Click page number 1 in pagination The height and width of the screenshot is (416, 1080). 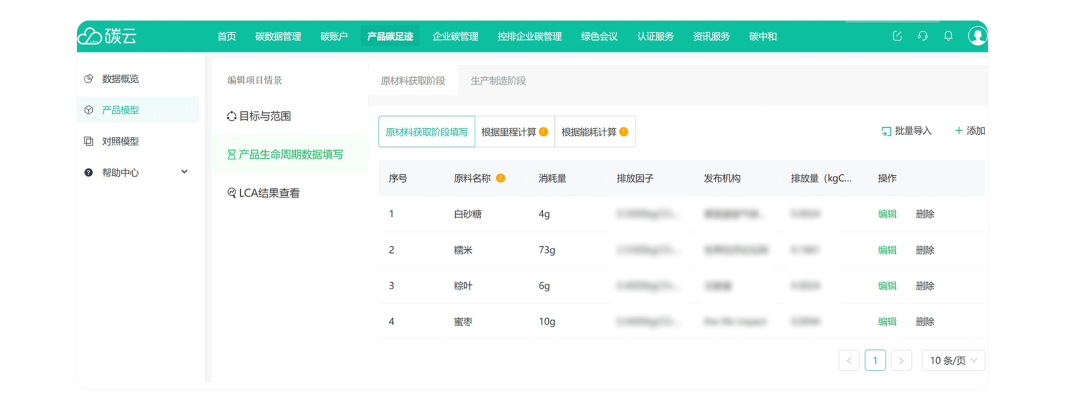875,360
